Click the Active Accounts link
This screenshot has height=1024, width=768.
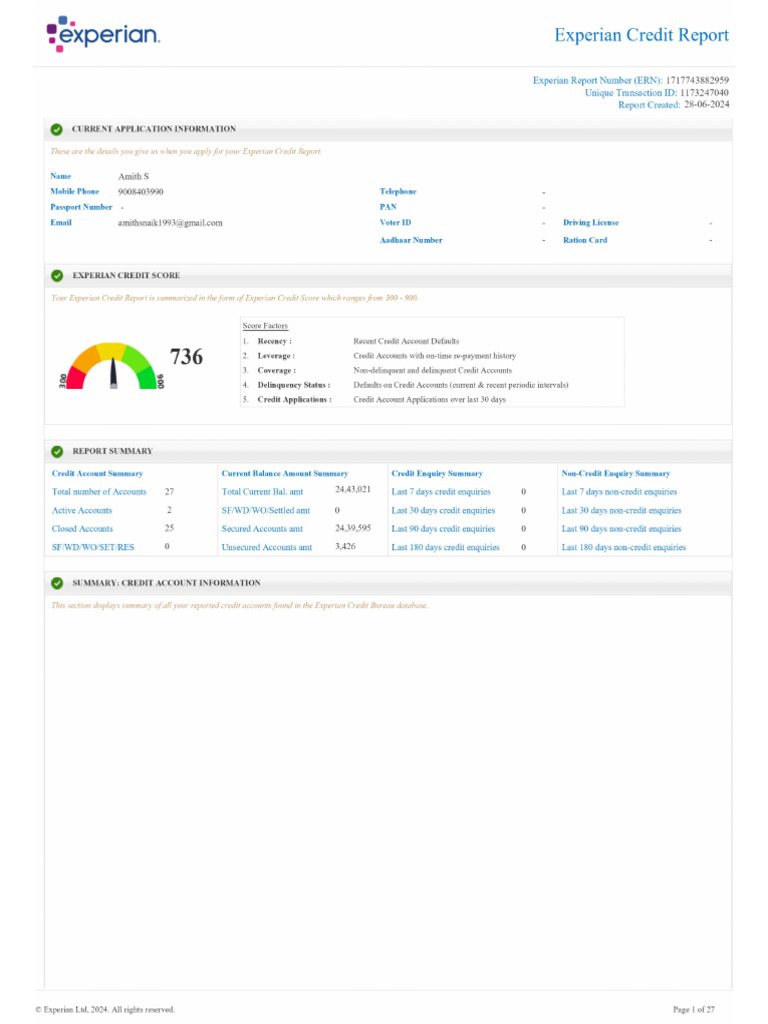(82, 511)
